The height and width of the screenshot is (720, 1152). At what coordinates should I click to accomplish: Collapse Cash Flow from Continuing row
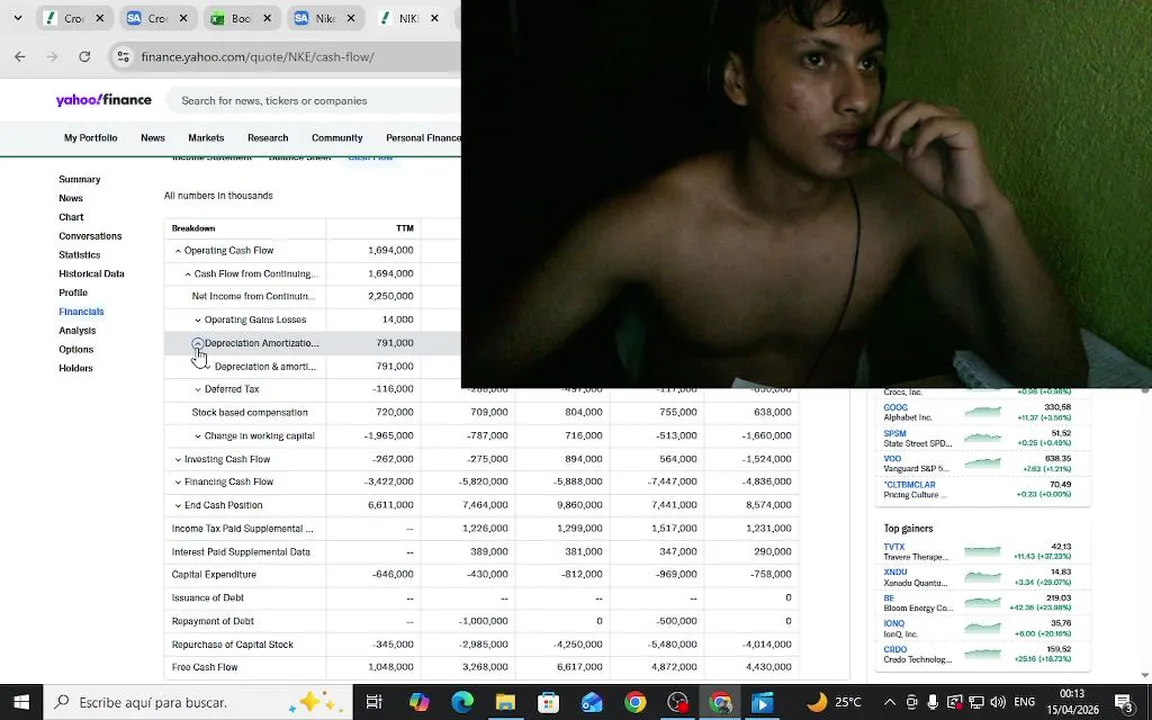pyautogui.click(x=188, y=274)
